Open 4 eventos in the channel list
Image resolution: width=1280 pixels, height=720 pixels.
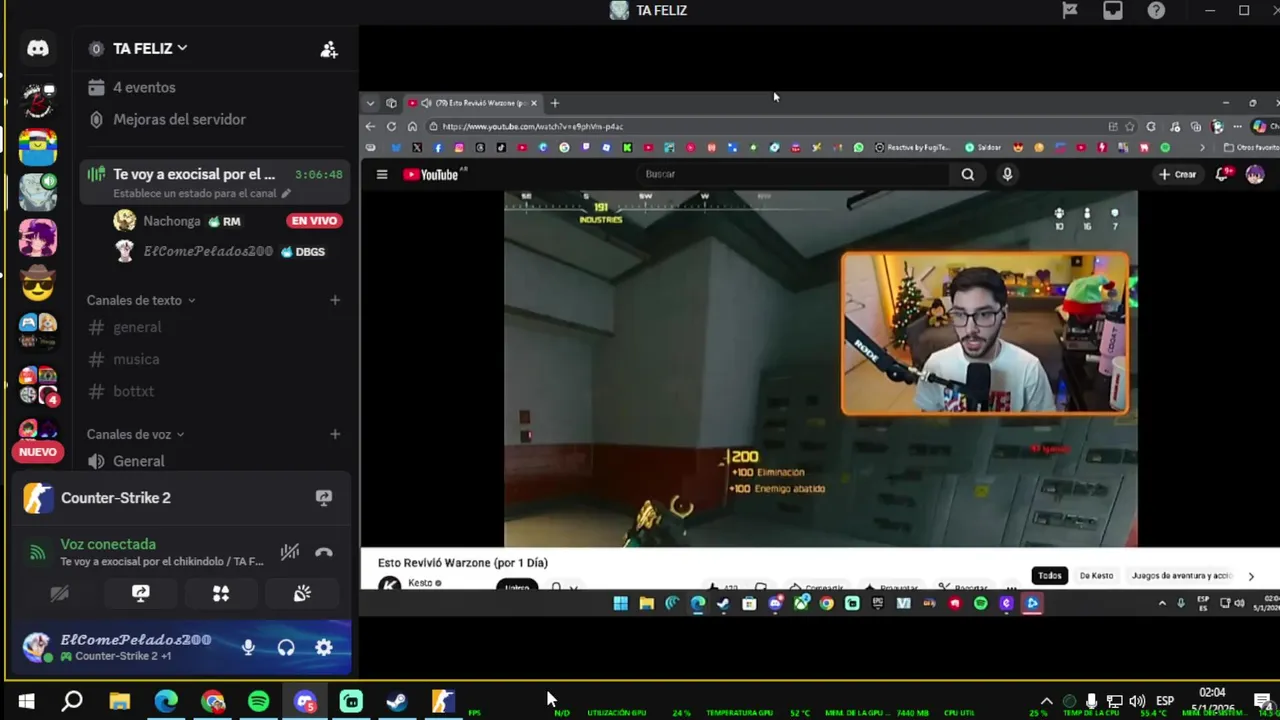click(144, 87)
